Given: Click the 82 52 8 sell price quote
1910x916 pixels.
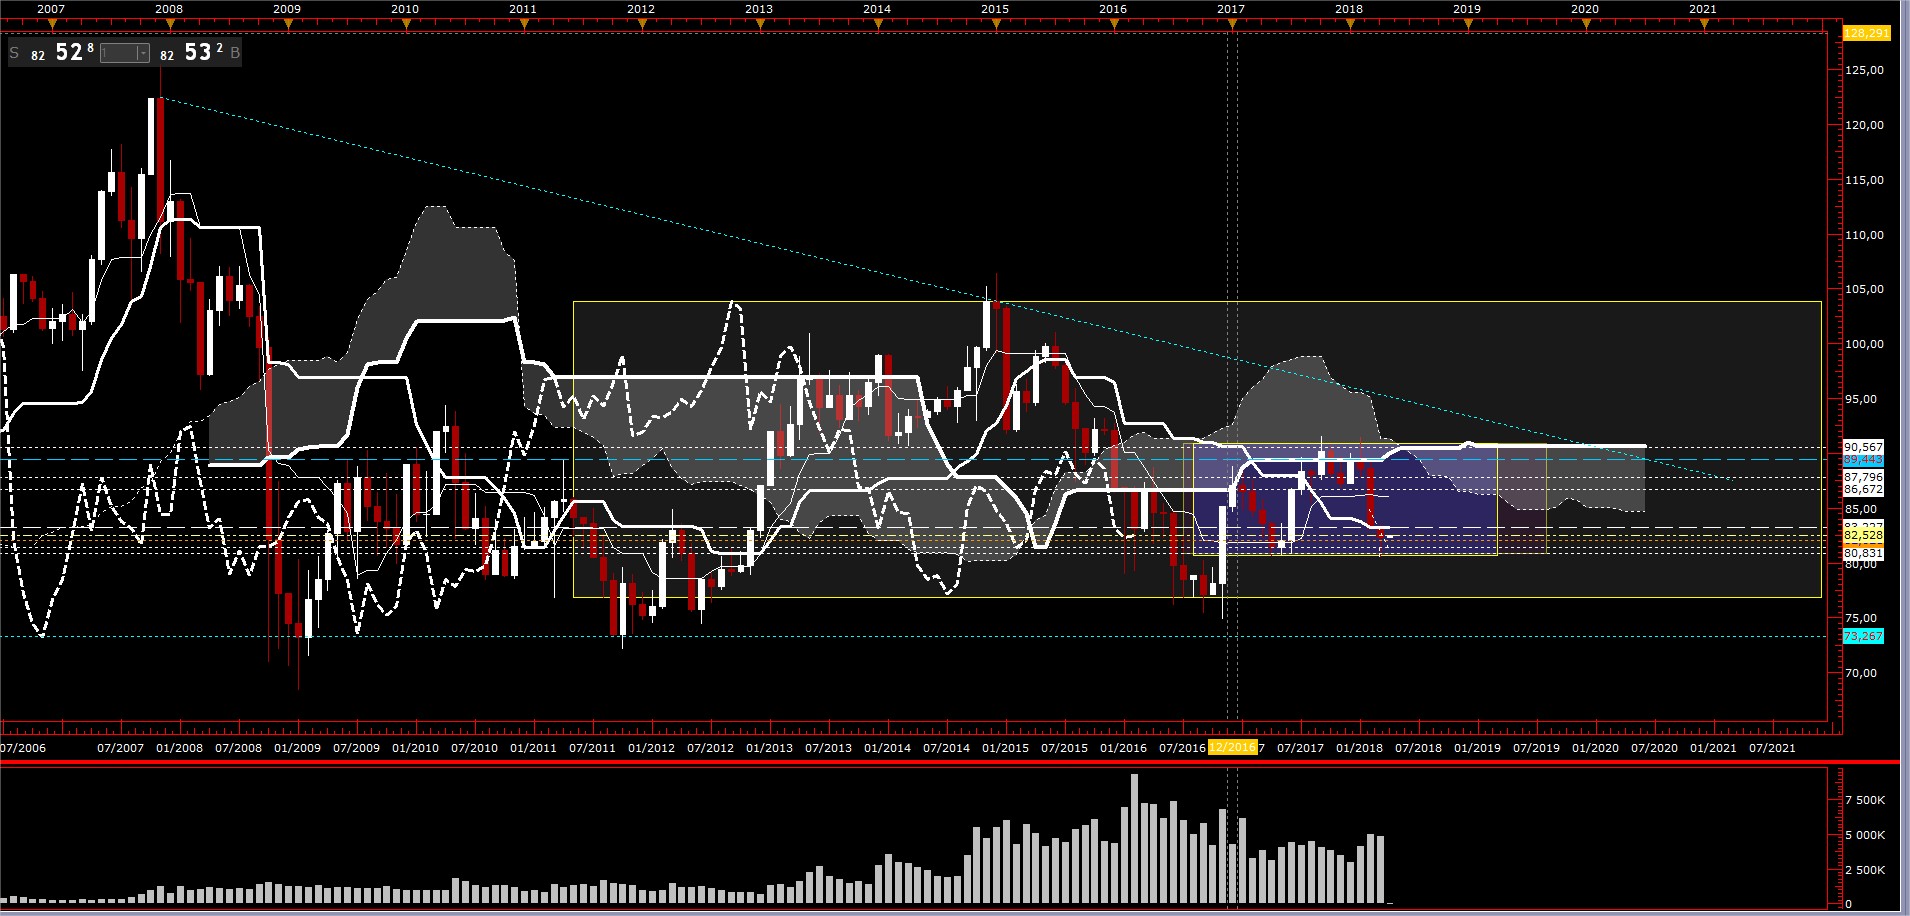Looking at the screenshot, I should point(62,52).
